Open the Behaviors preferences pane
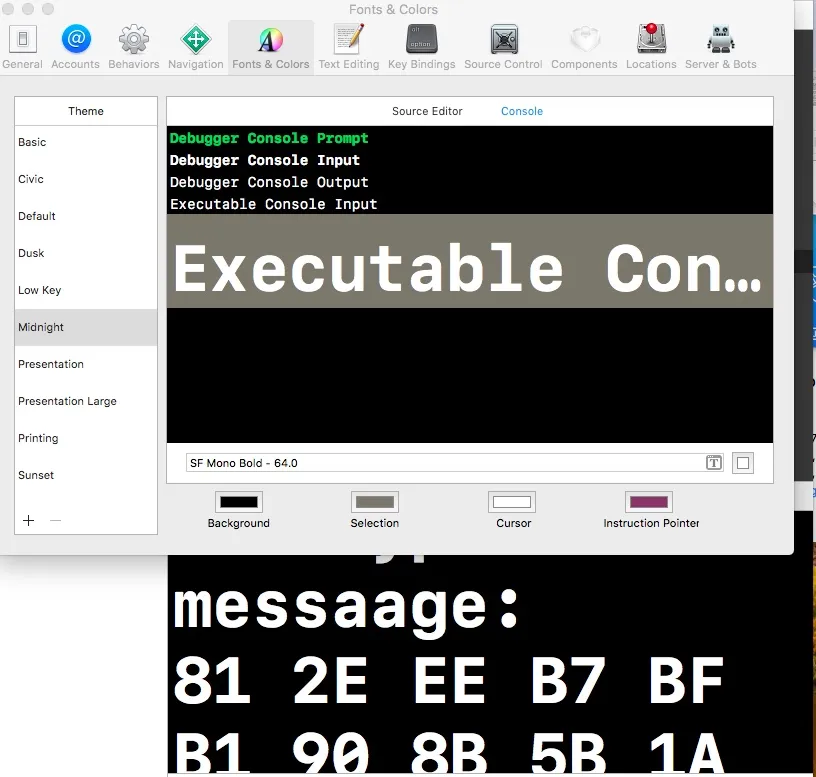 pyautogui.click(x=134, y=47)
